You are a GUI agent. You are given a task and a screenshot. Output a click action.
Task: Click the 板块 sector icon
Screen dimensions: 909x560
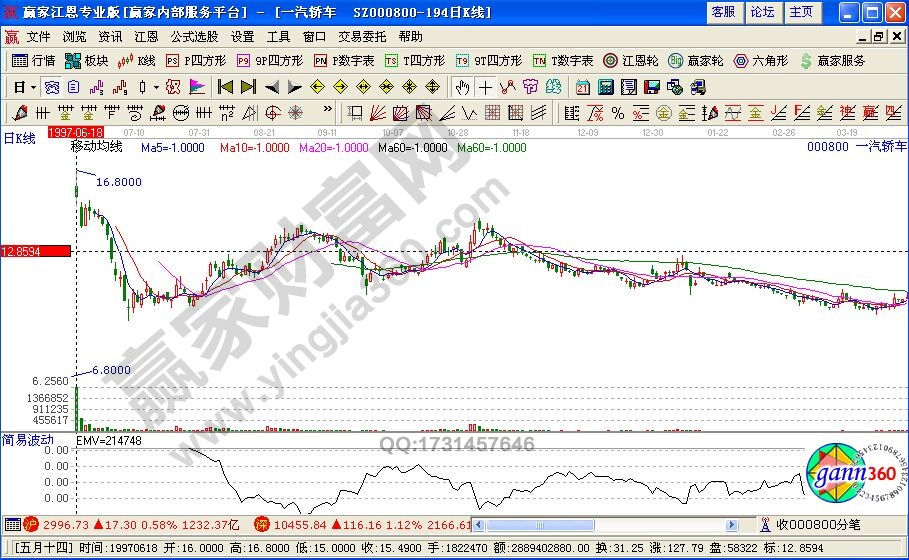(87, 61)
